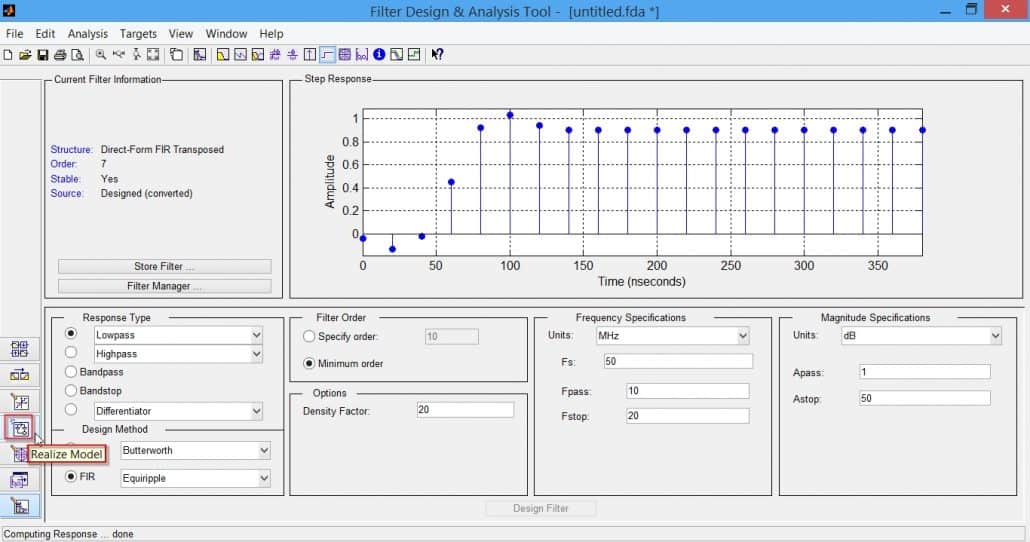
Task: Open the Help menu
Action: click(x=271, y=34)
